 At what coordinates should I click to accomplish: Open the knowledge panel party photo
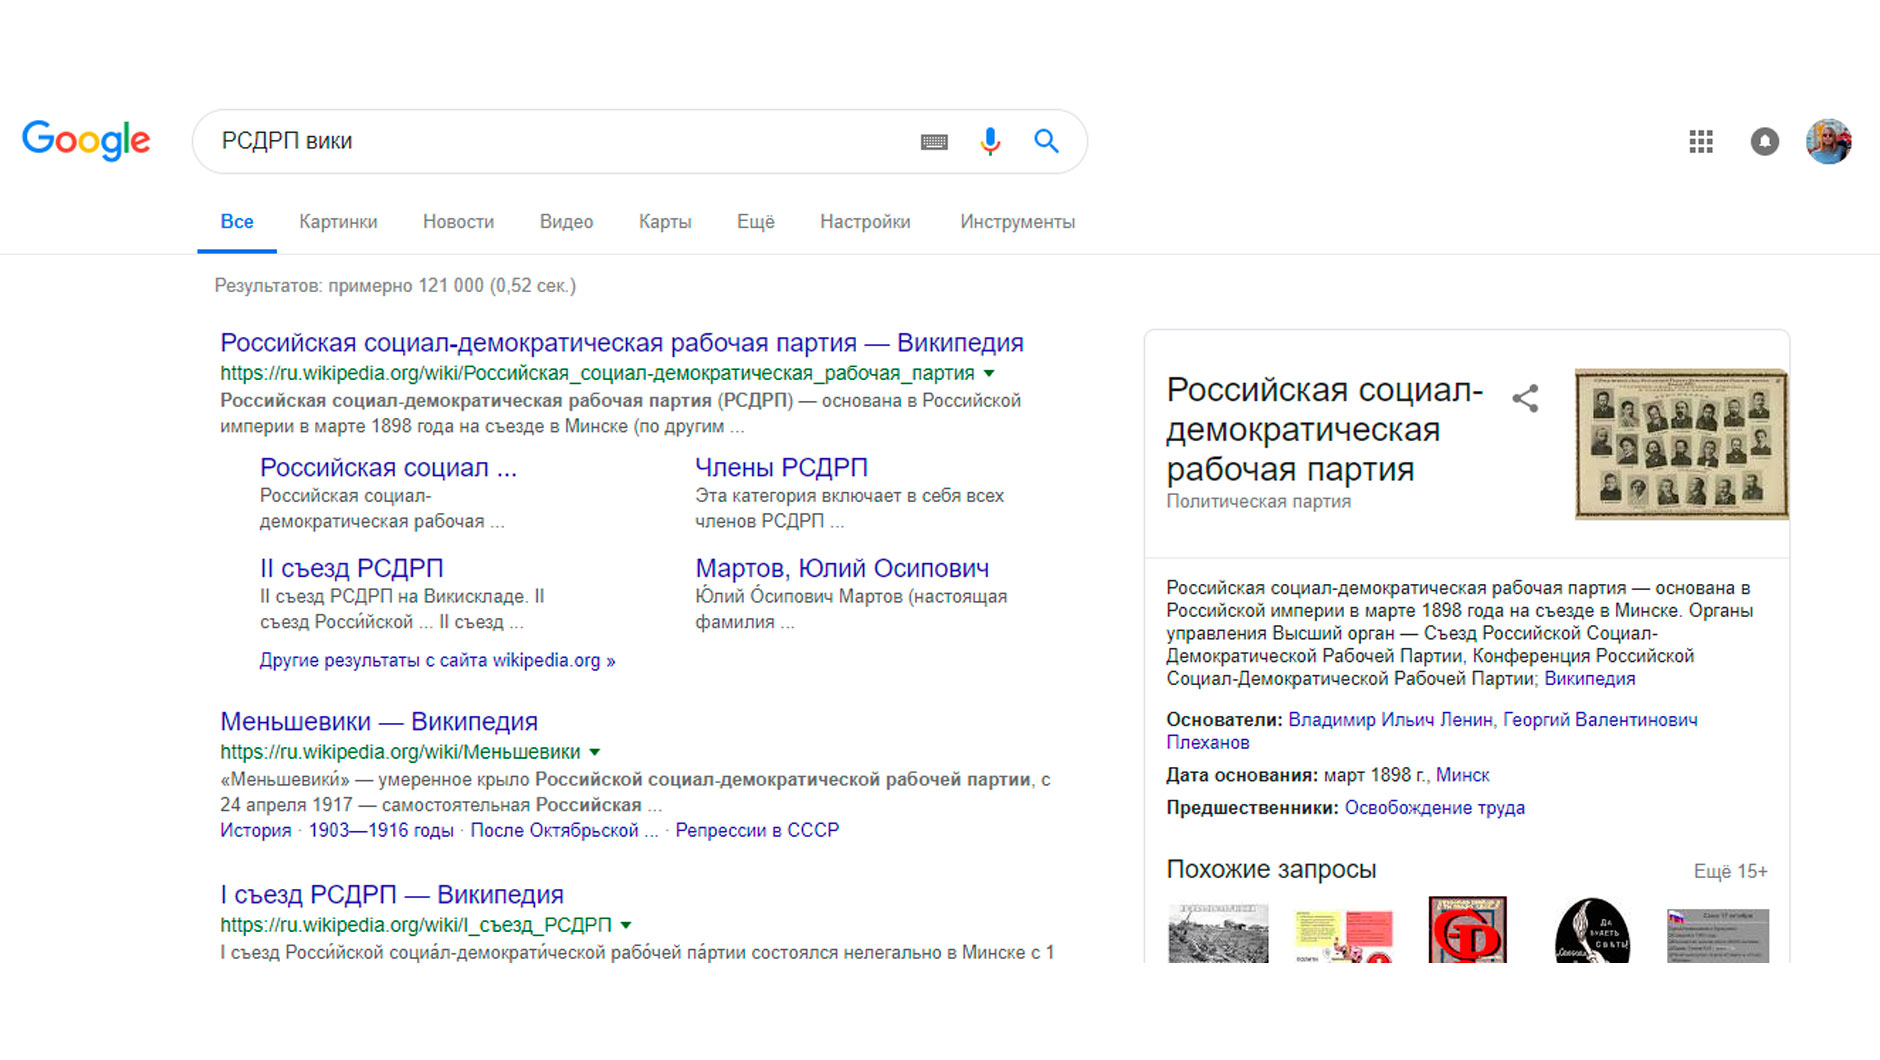pyautogui.click(x=1681, y=444)
